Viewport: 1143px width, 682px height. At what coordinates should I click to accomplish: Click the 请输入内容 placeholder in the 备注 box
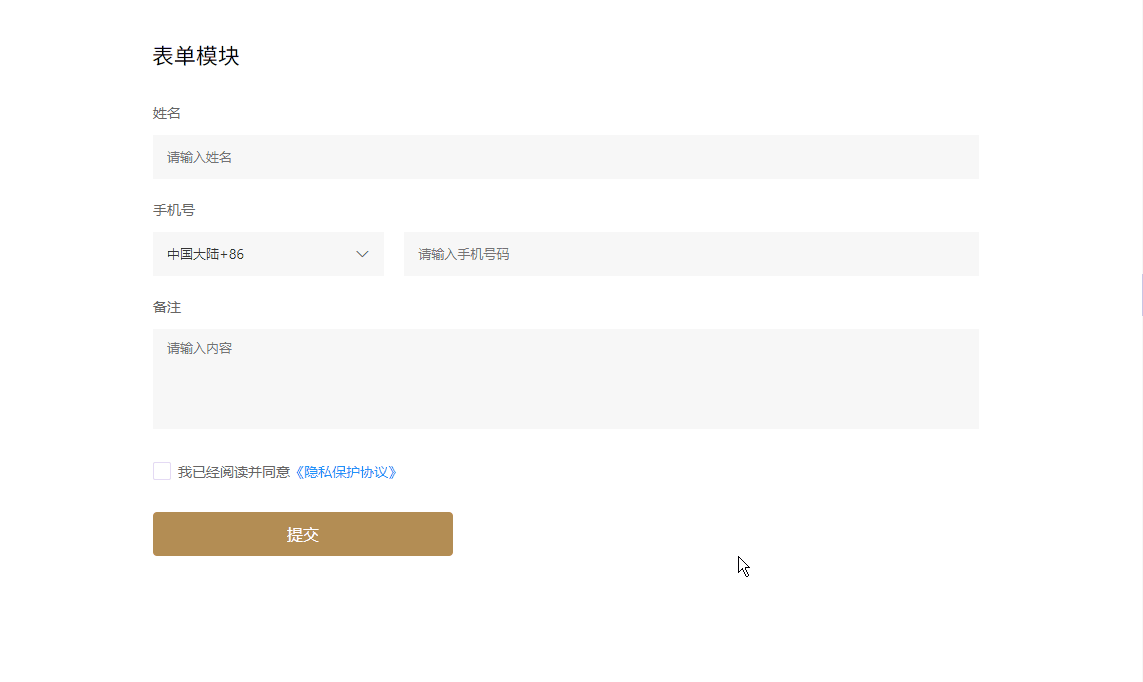click(199, 348)
